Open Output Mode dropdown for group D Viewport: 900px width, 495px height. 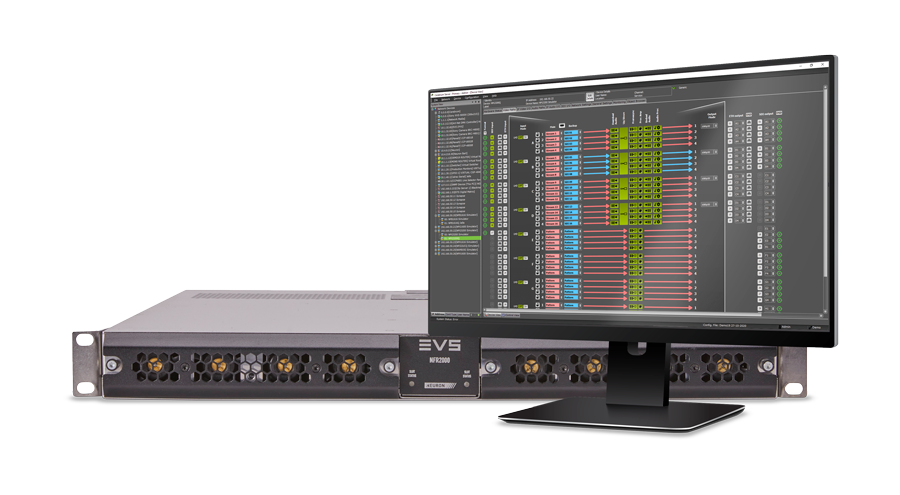[709, 204]
